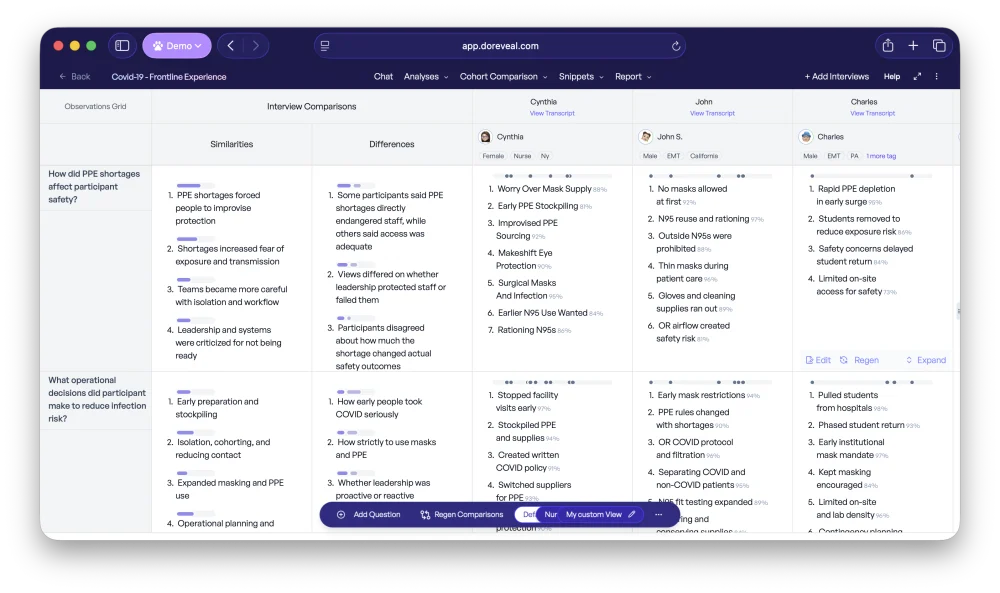
Task: Click Cynthia's avatar picture
Action: coord(485,136)
